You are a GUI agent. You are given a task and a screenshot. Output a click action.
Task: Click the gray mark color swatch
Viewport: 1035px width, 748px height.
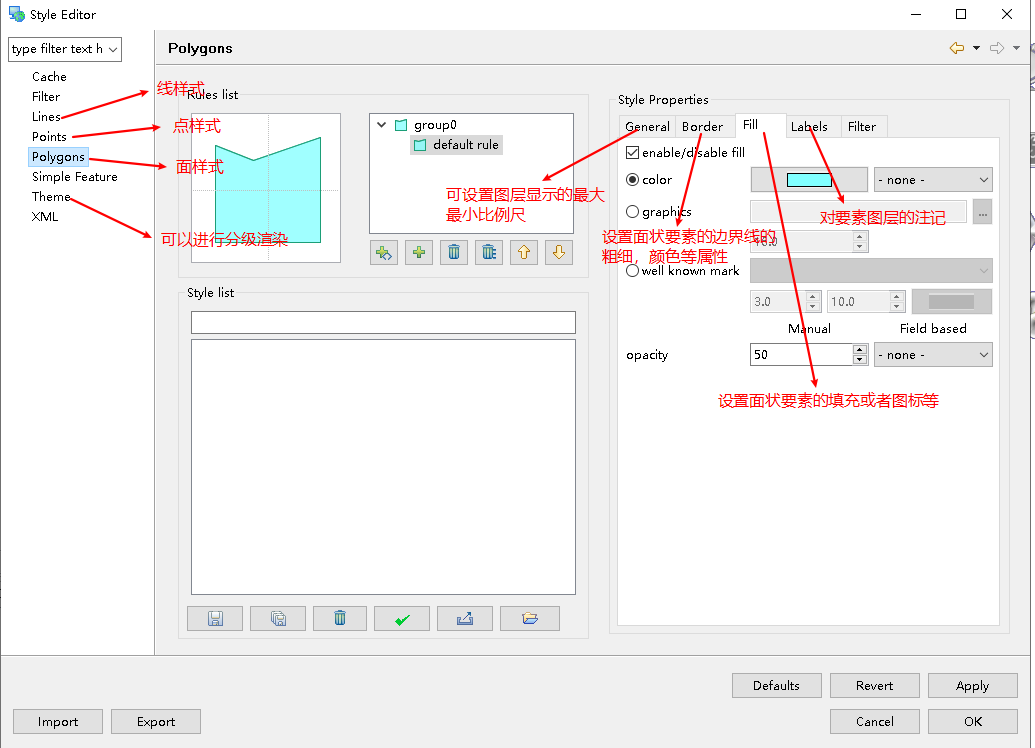click(x=951, y=302)
